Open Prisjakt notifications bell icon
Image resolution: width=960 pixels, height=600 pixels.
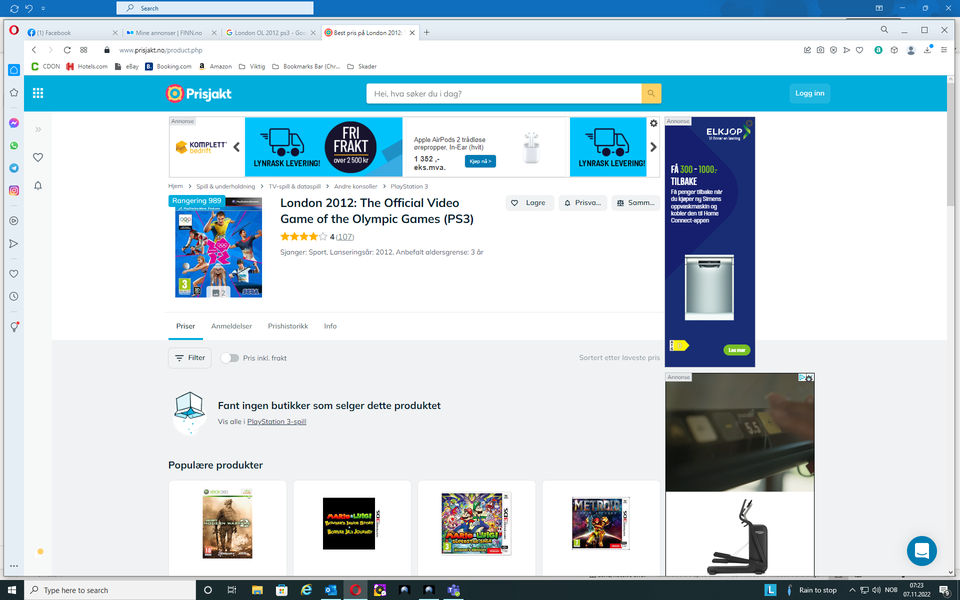pyautogui.click(x=38, y=186)
